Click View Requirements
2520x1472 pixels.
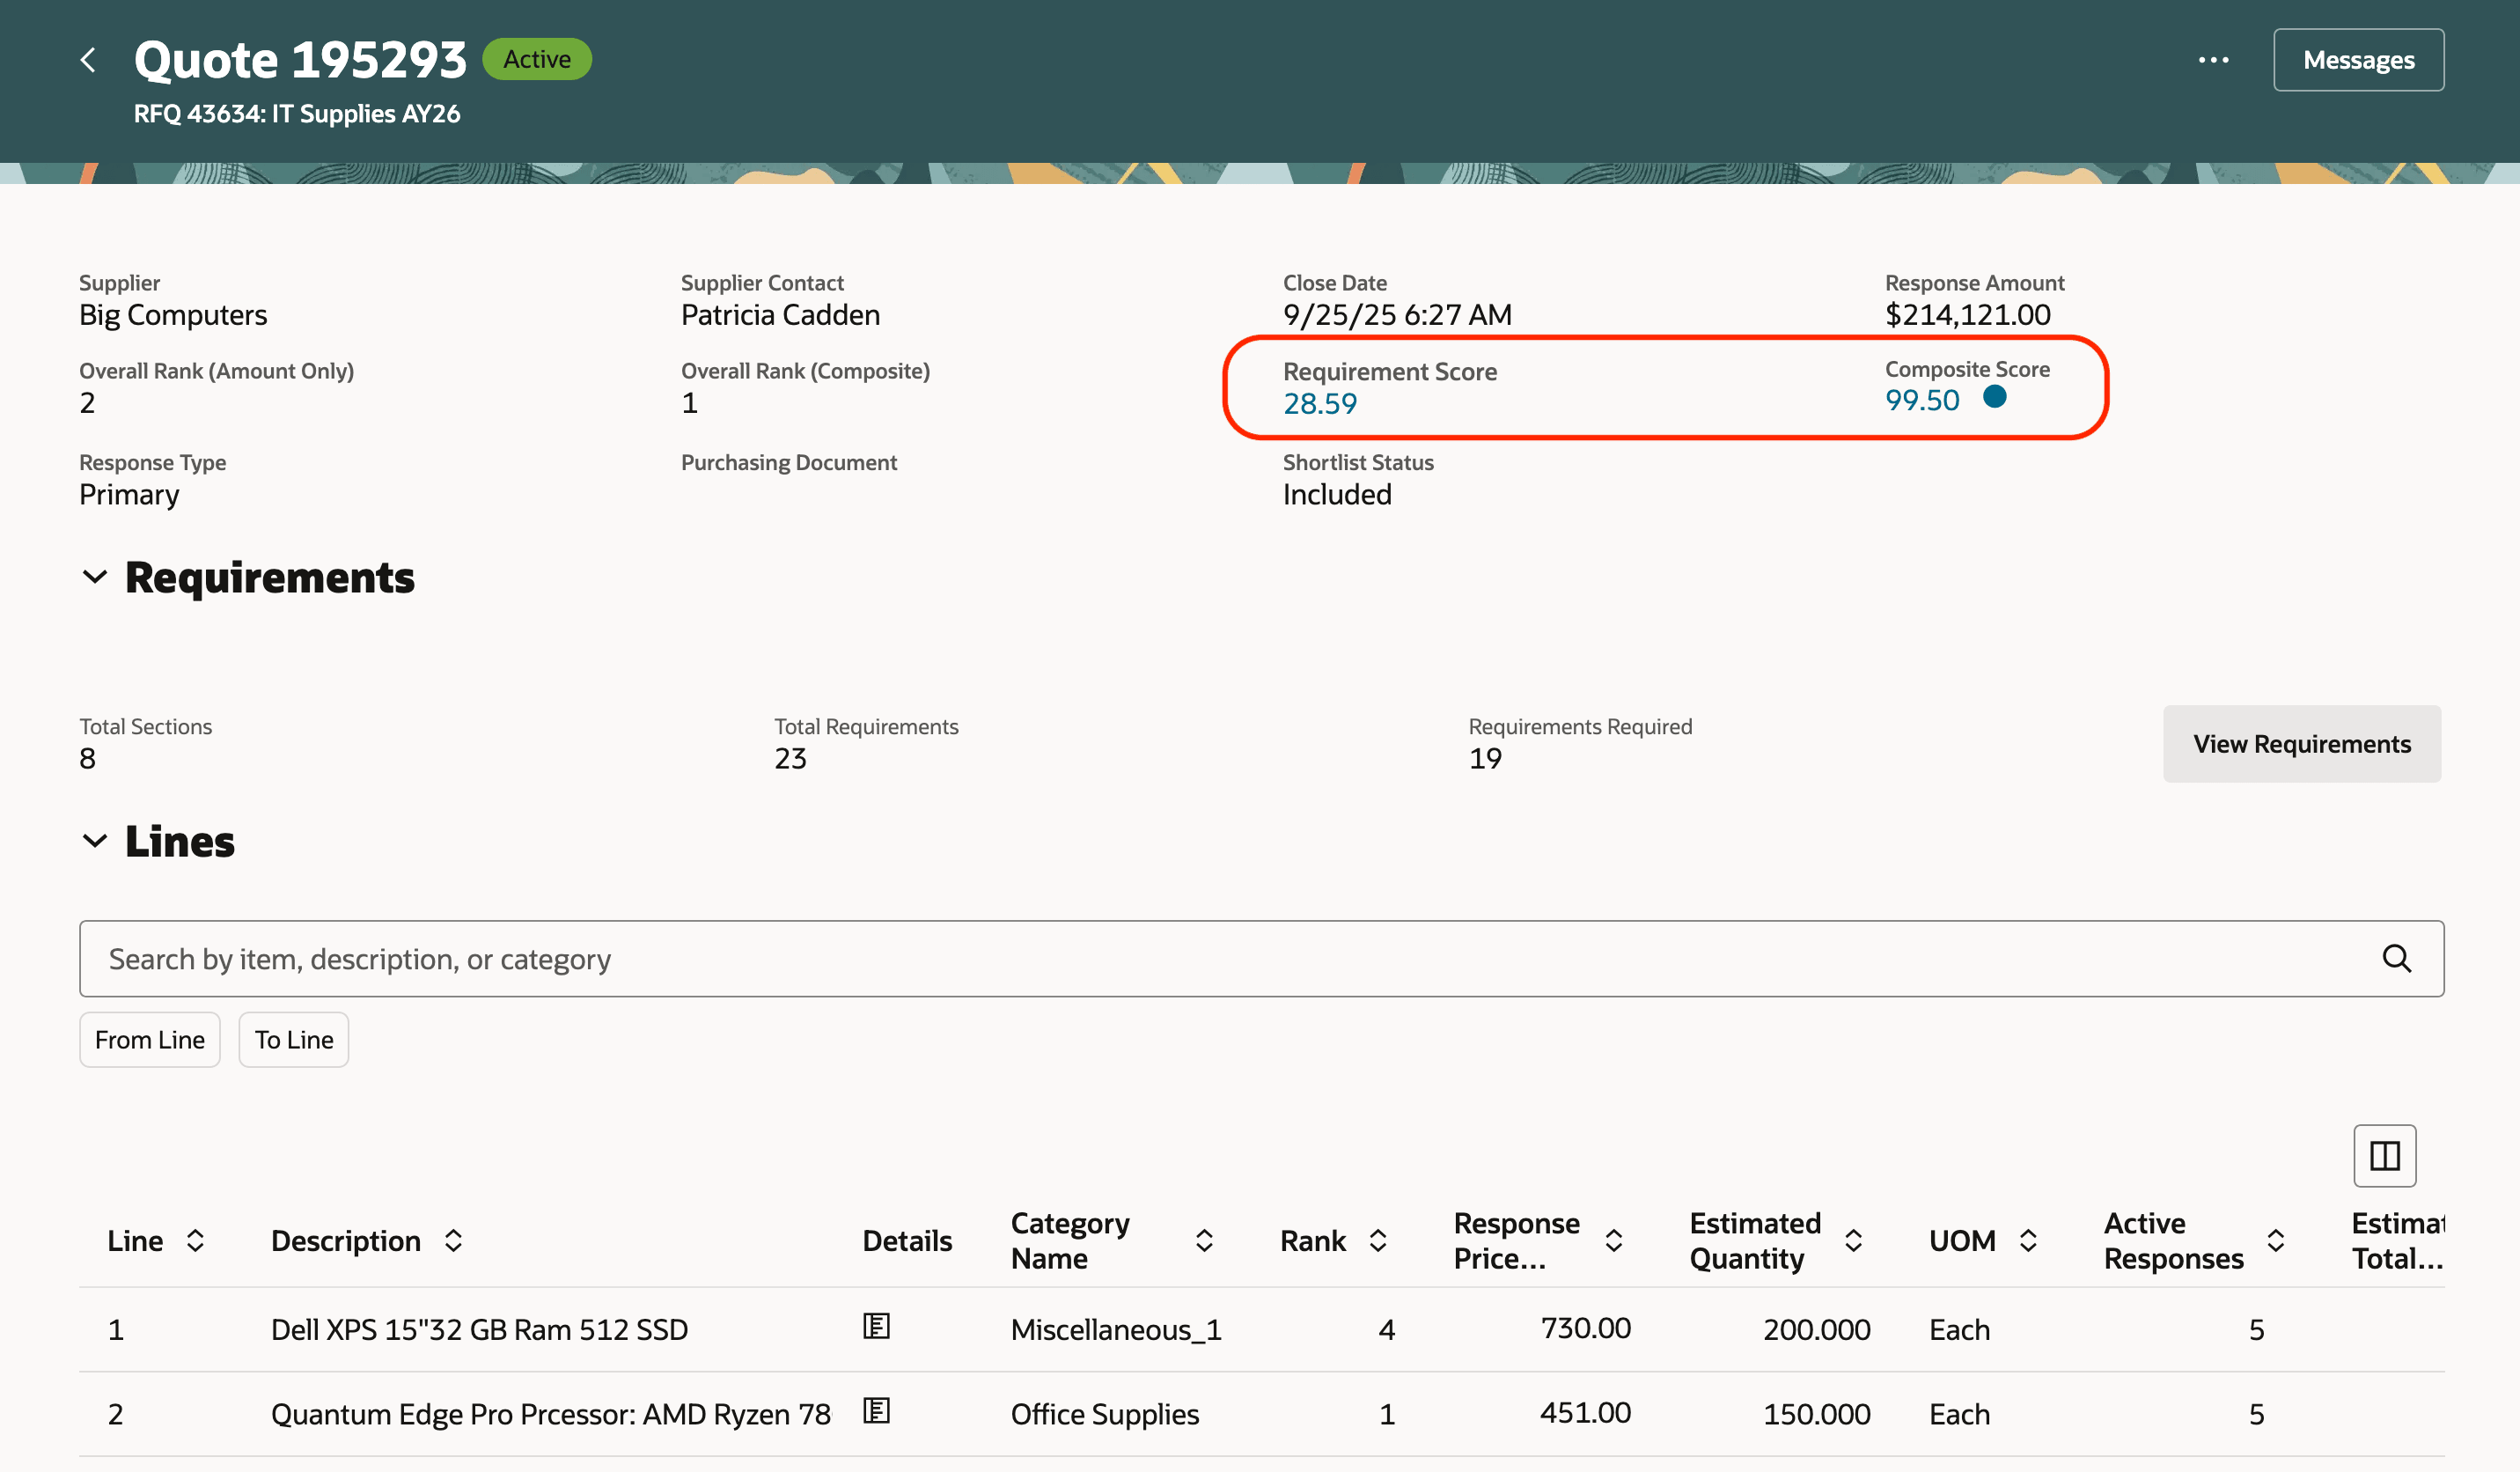pyautogui.click(x=2302, y=744)
